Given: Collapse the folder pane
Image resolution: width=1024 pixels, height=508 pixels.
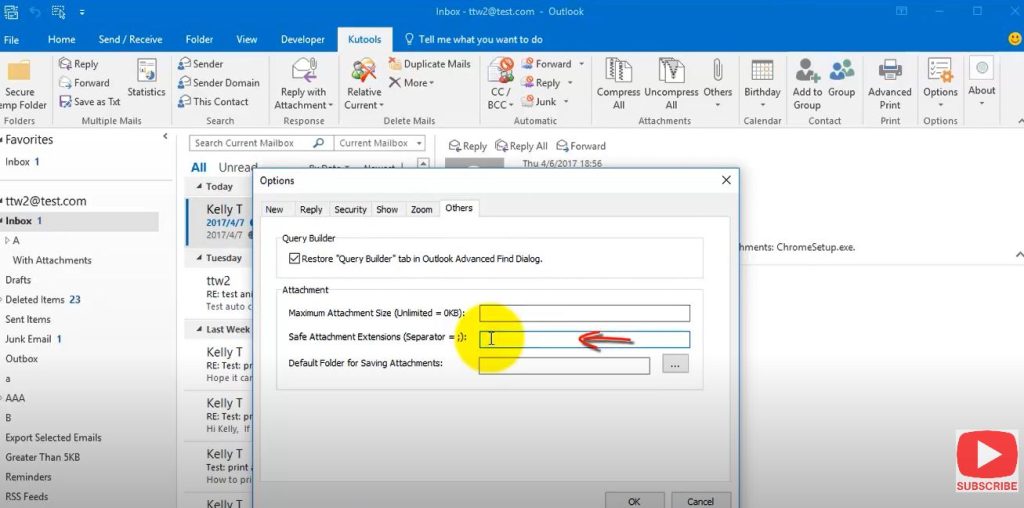Looking at the screenshot, I should [165, 136].
